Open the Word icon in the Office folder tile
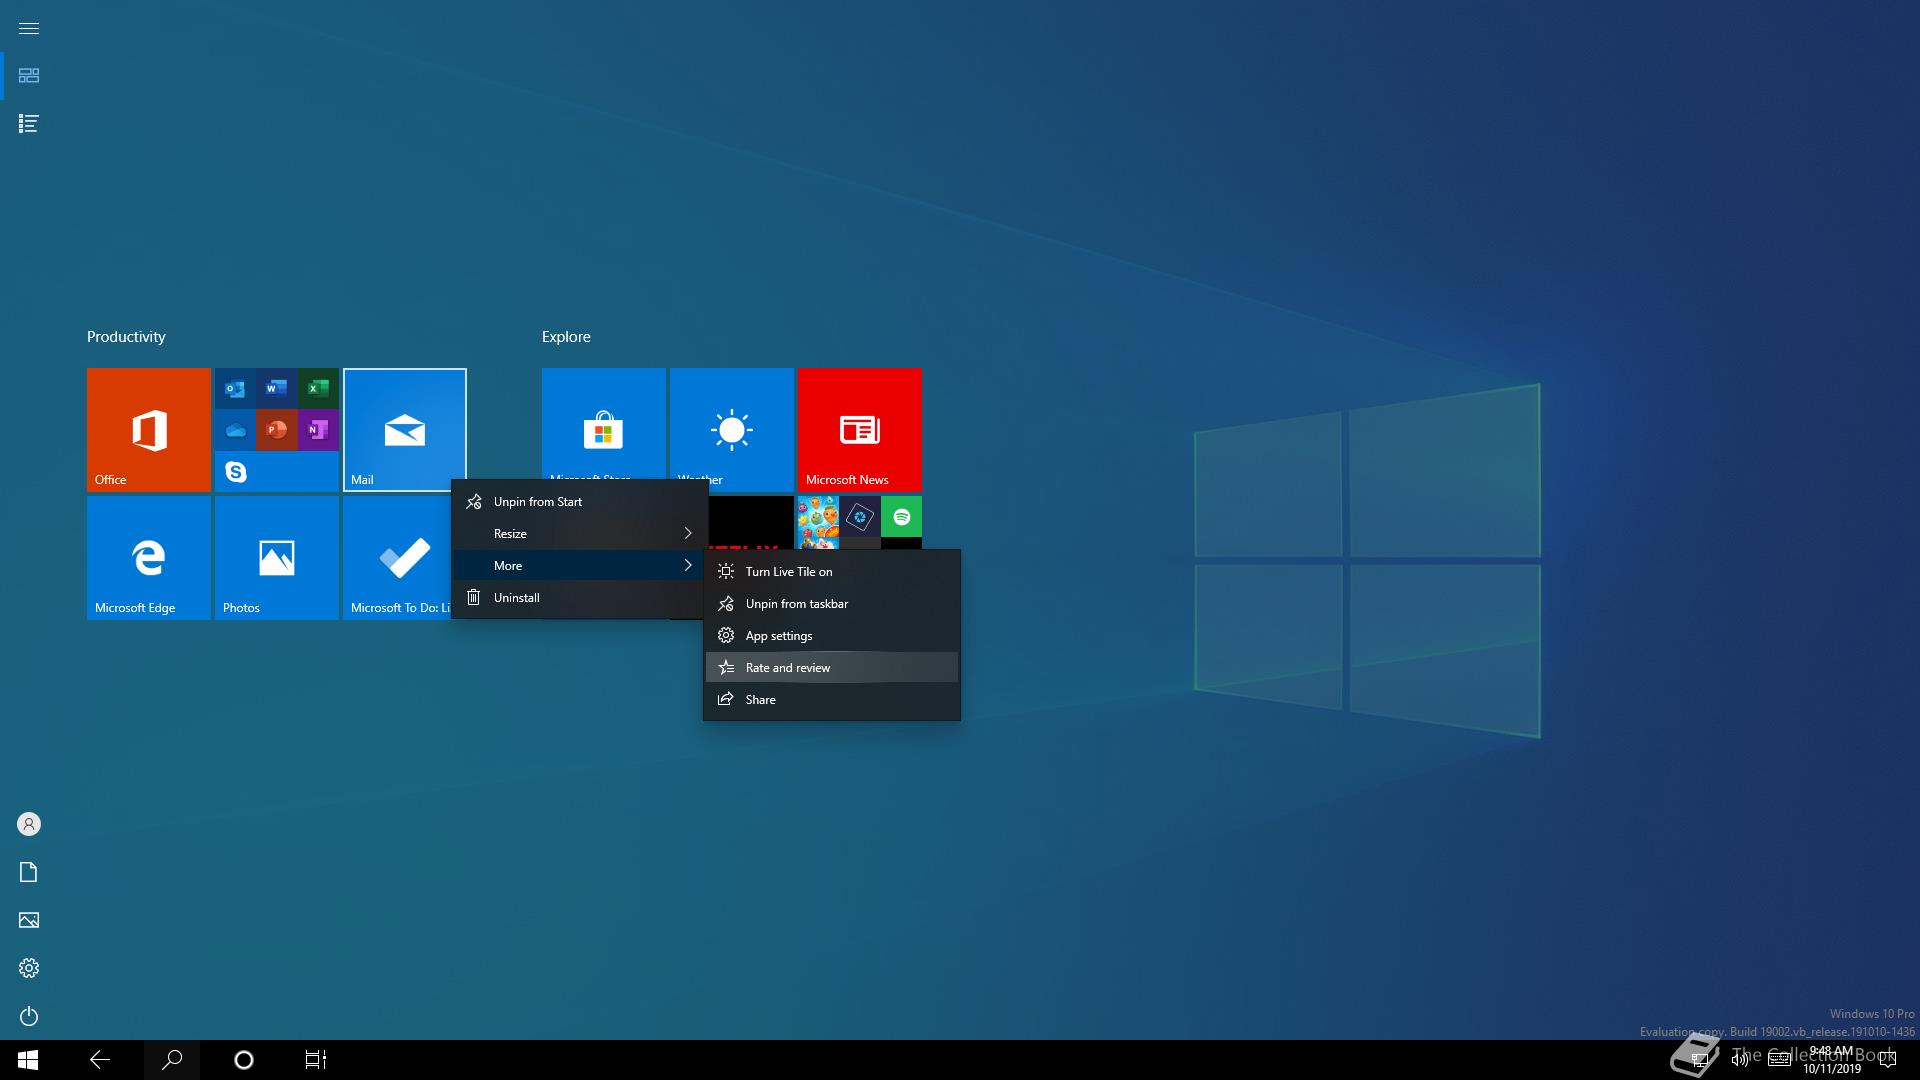Screen dimensions: 1920x1080 [x=277, y=388]
